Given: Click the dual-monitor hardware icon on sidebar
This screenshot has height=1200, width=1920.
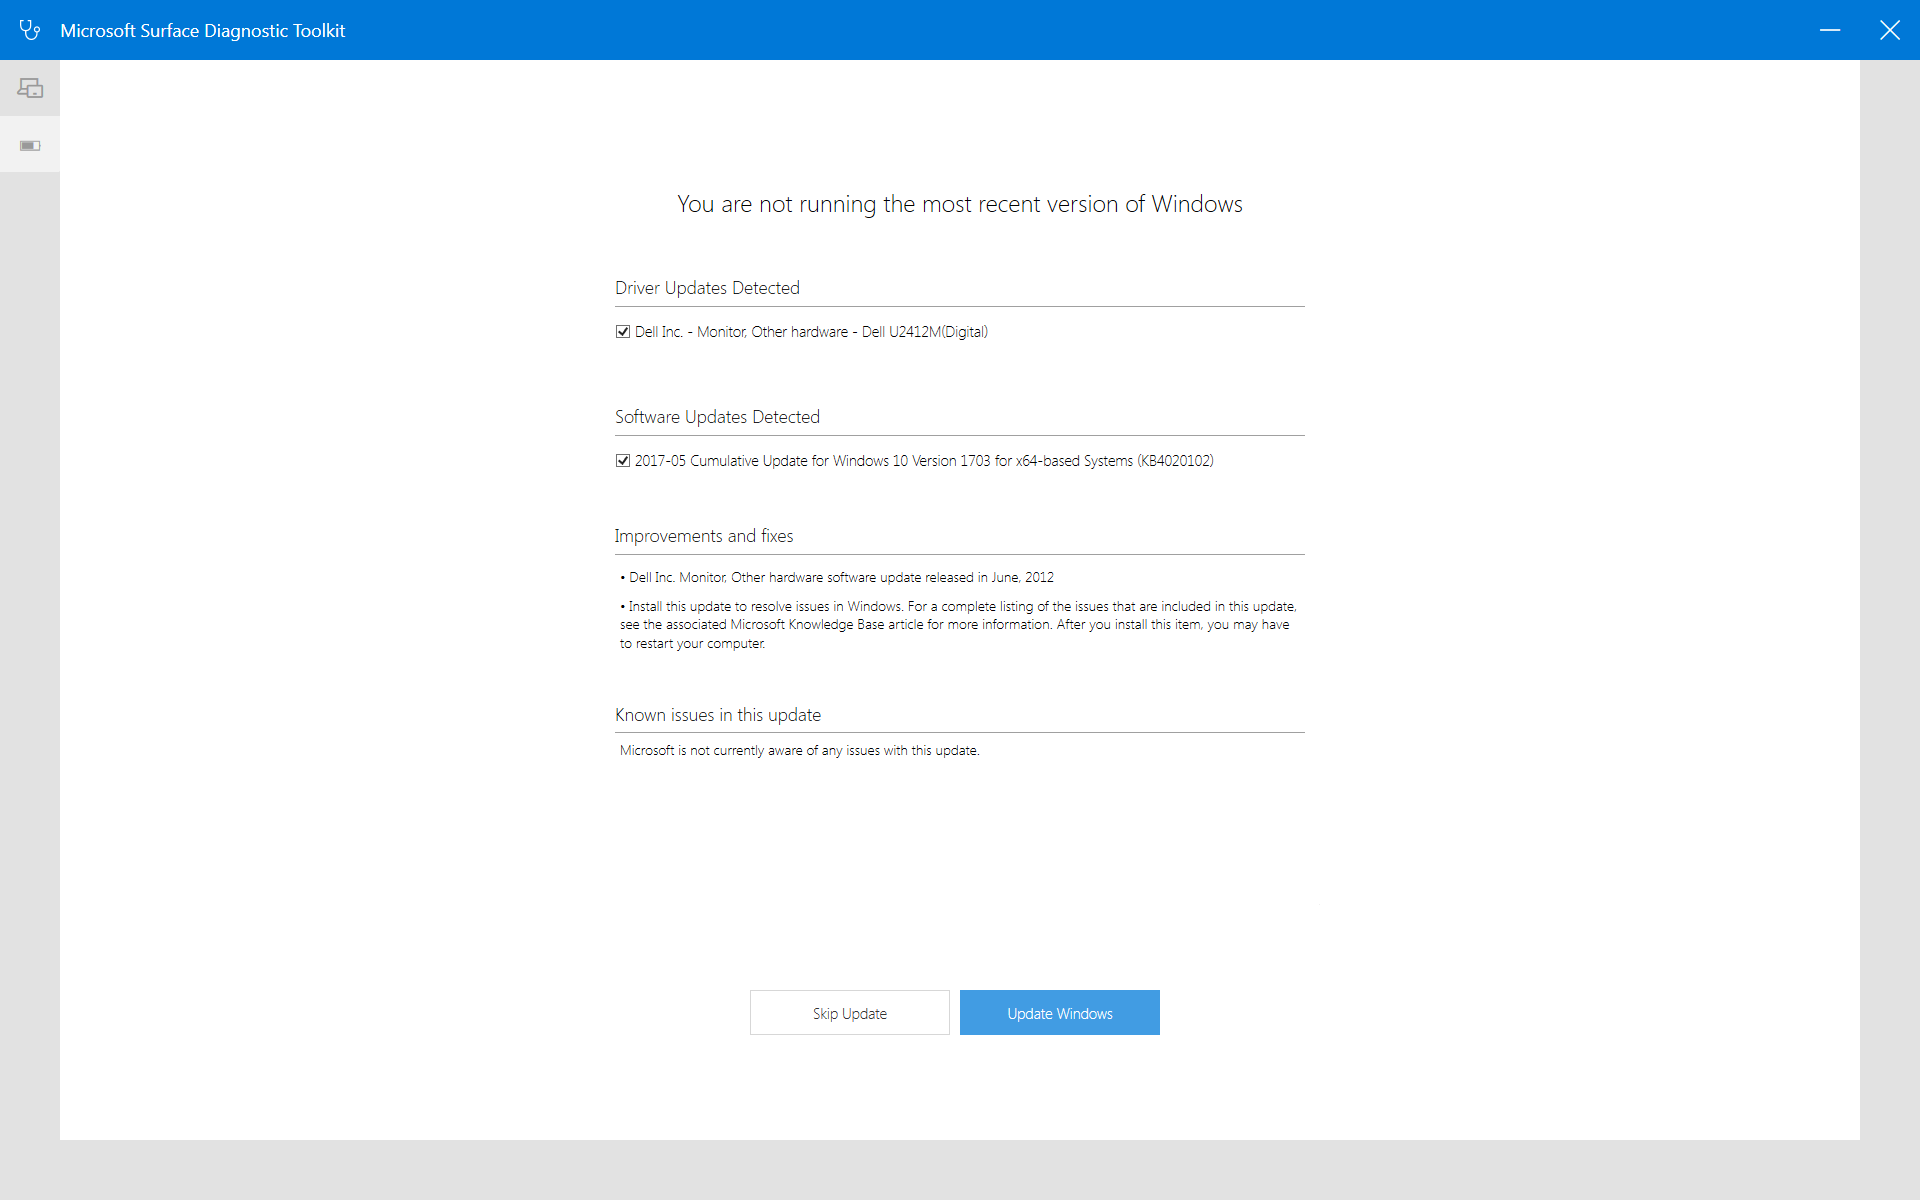Looking at the screenshot, I should tap(30, 88).
